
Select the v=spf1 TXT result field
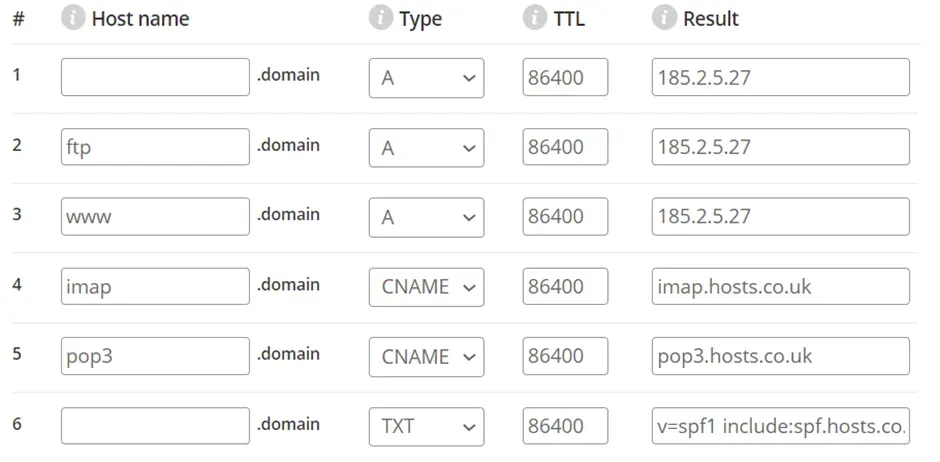point(781,425)
